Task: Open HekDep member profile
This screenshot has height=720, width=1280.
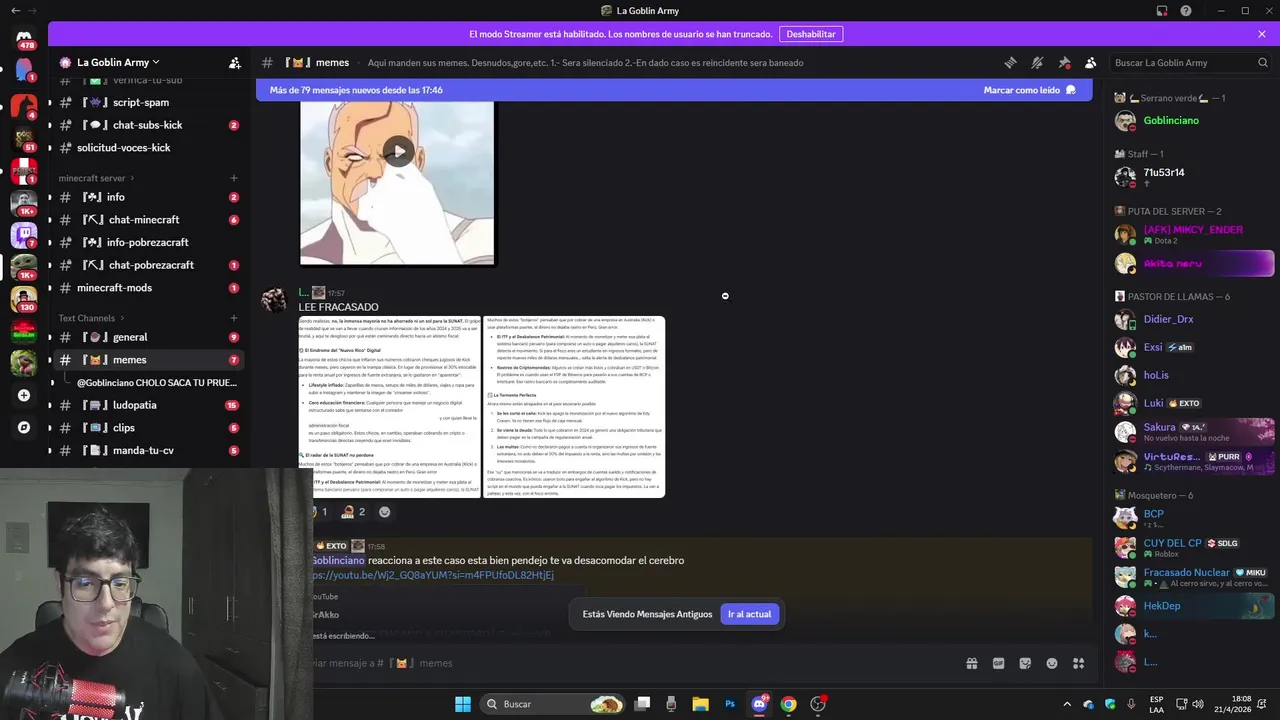Action: pos(1194,606)
